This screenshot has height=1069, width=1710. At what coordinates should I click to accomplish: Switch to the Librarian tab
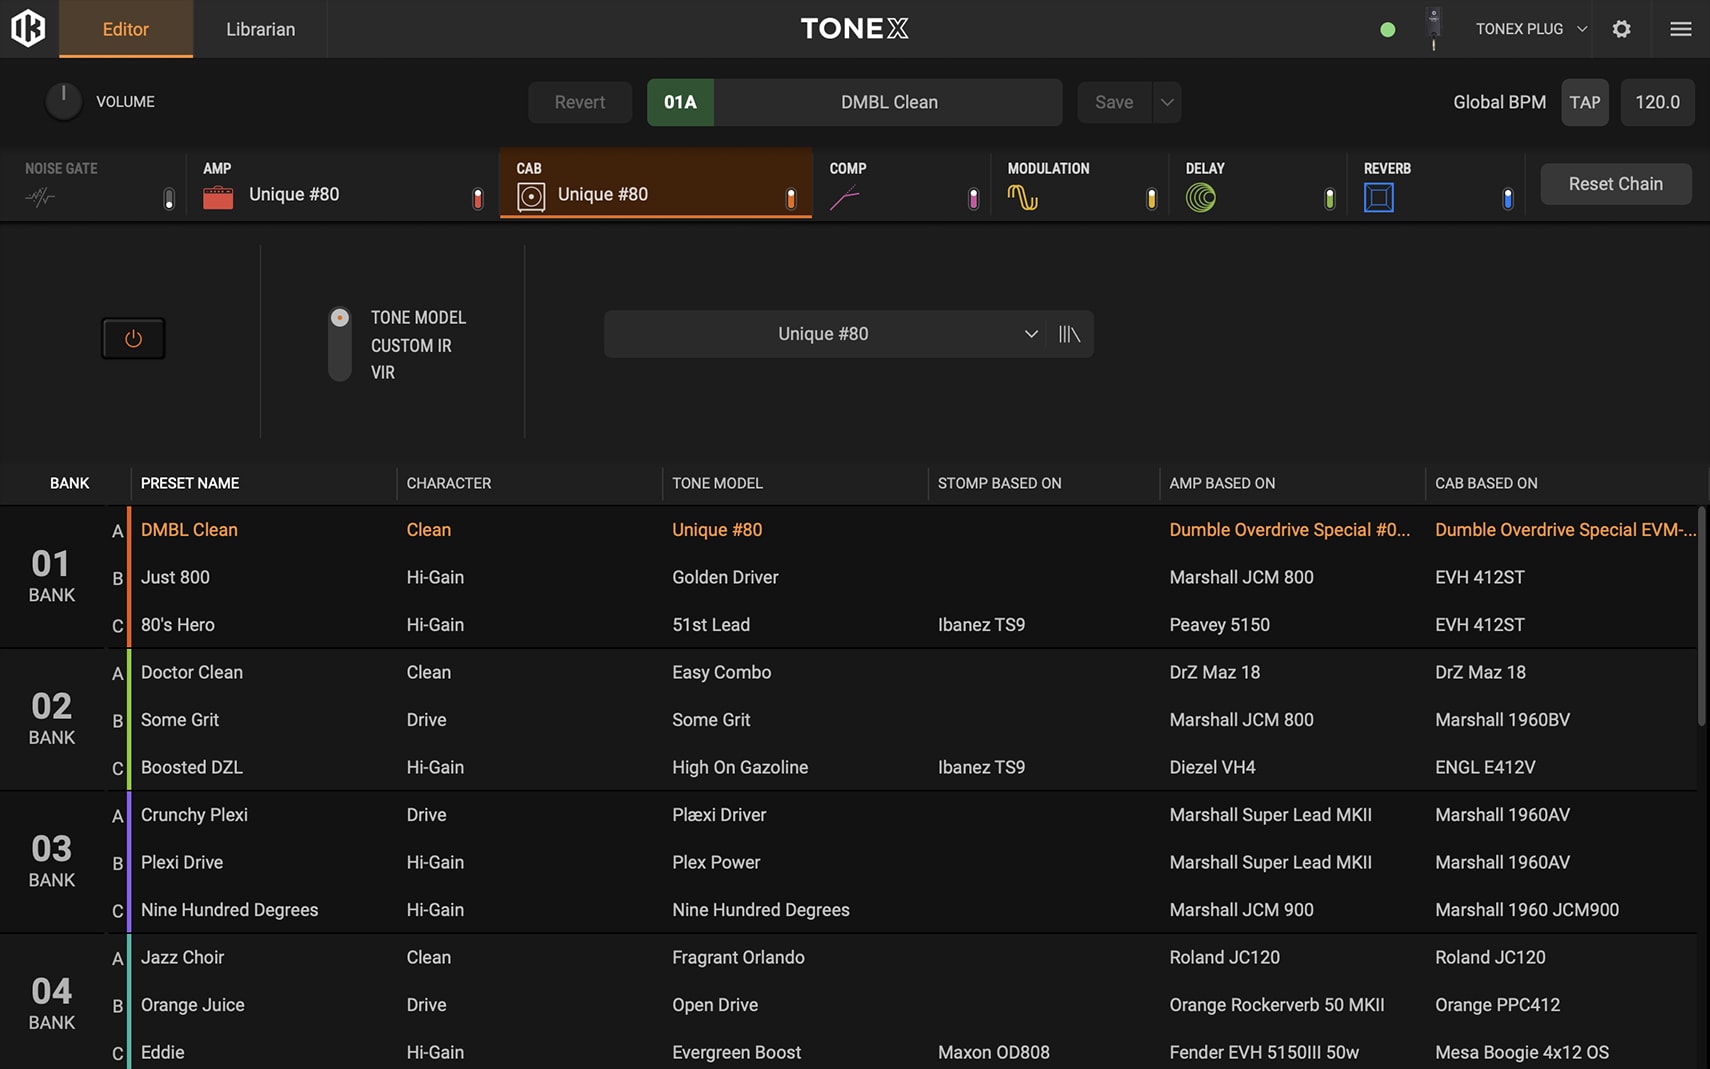tap(260, 29)
